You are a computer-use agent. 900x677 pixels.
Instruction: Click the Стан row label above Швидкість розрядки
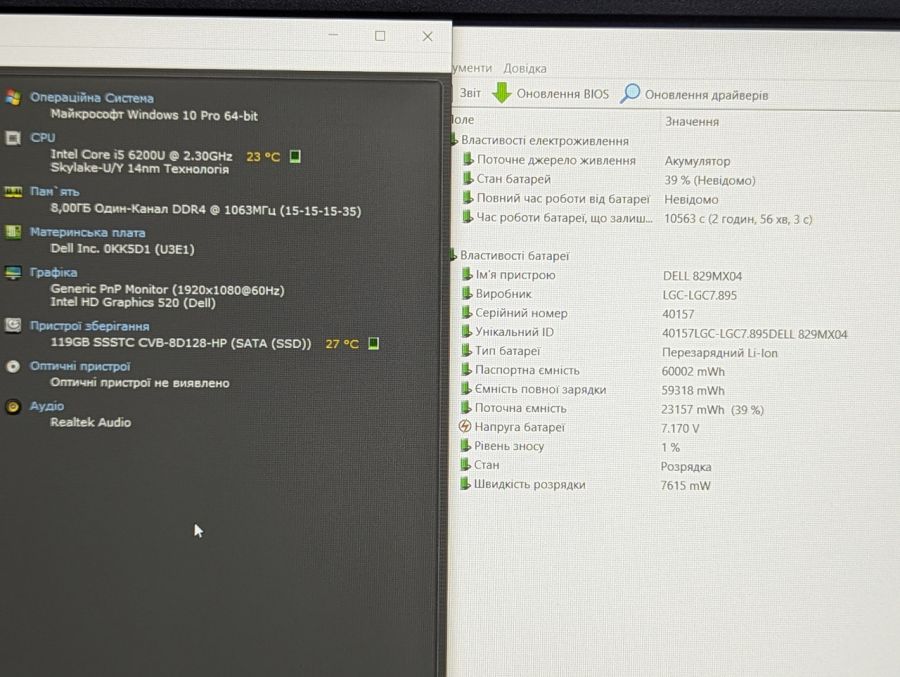(x=487, y=465)
